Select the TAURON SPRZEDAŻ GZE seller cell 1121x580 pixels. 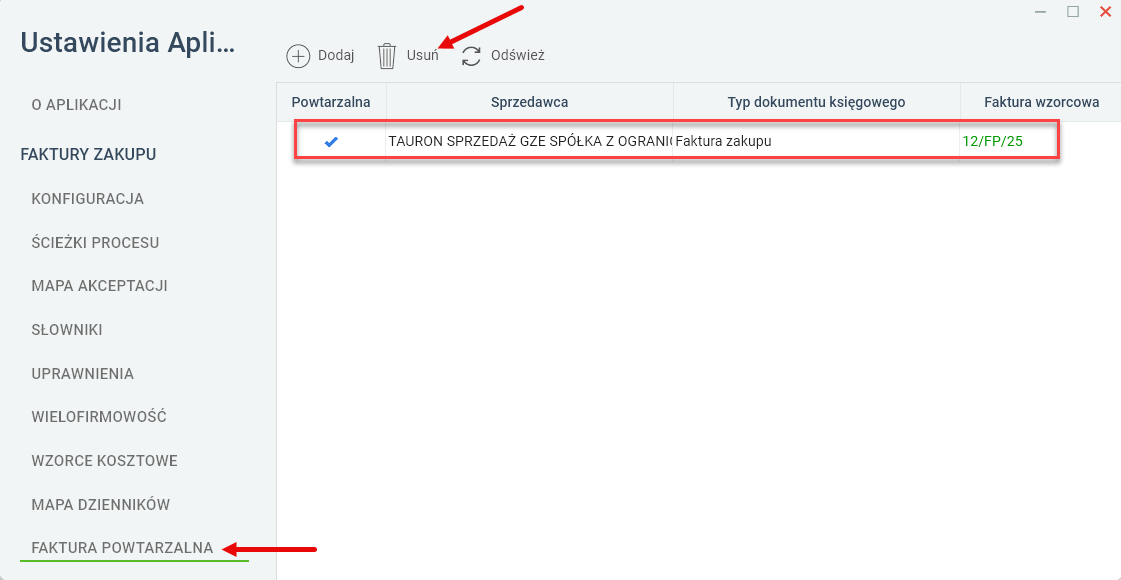click(530, 142)
